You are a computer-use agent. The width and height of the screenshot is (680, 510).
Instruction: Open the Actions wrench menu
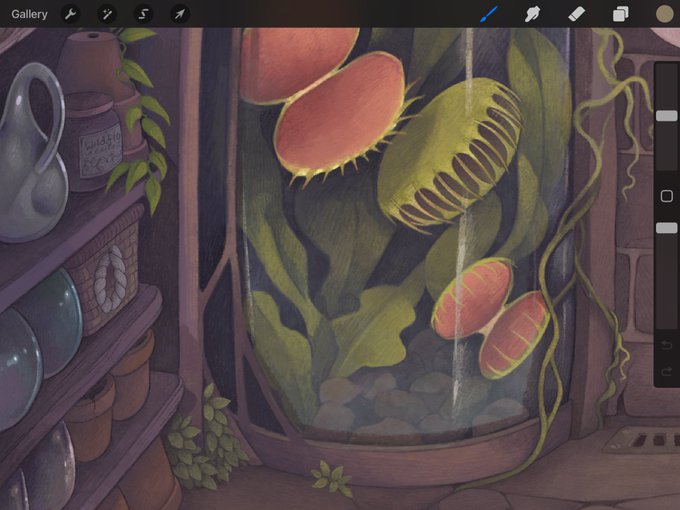point(70,14)
